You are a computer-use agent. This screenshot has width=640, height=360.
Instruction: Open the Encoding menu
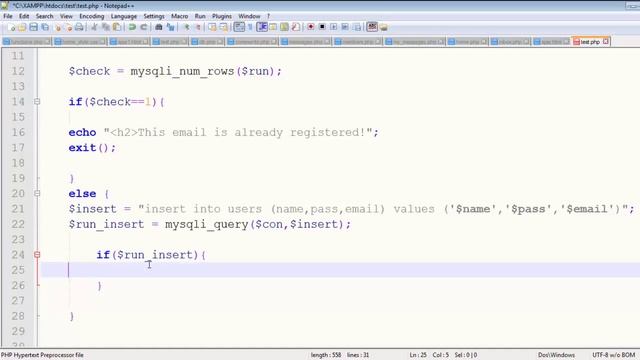pyautogui.click(x=91, y=16)
